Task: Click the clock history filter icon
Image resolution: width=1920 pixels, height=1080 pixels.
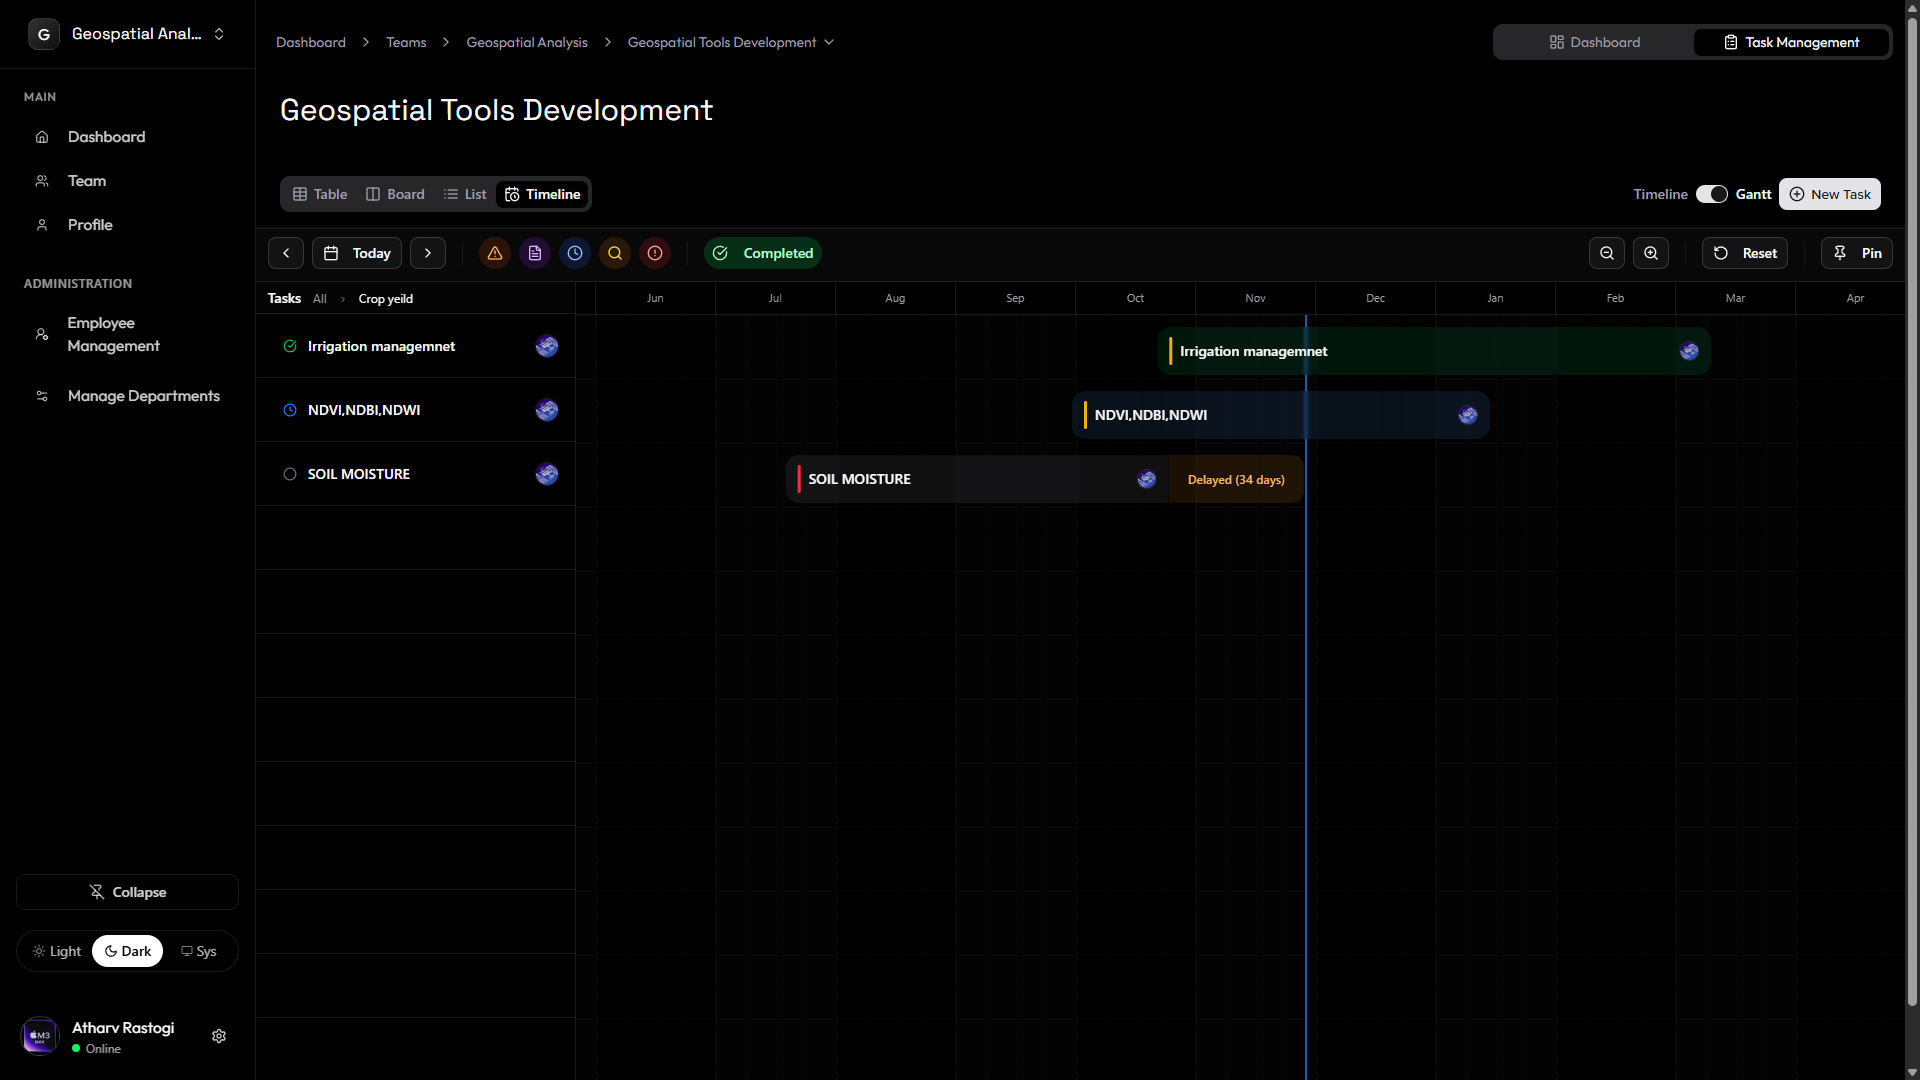Action: [x=575, y=253]
